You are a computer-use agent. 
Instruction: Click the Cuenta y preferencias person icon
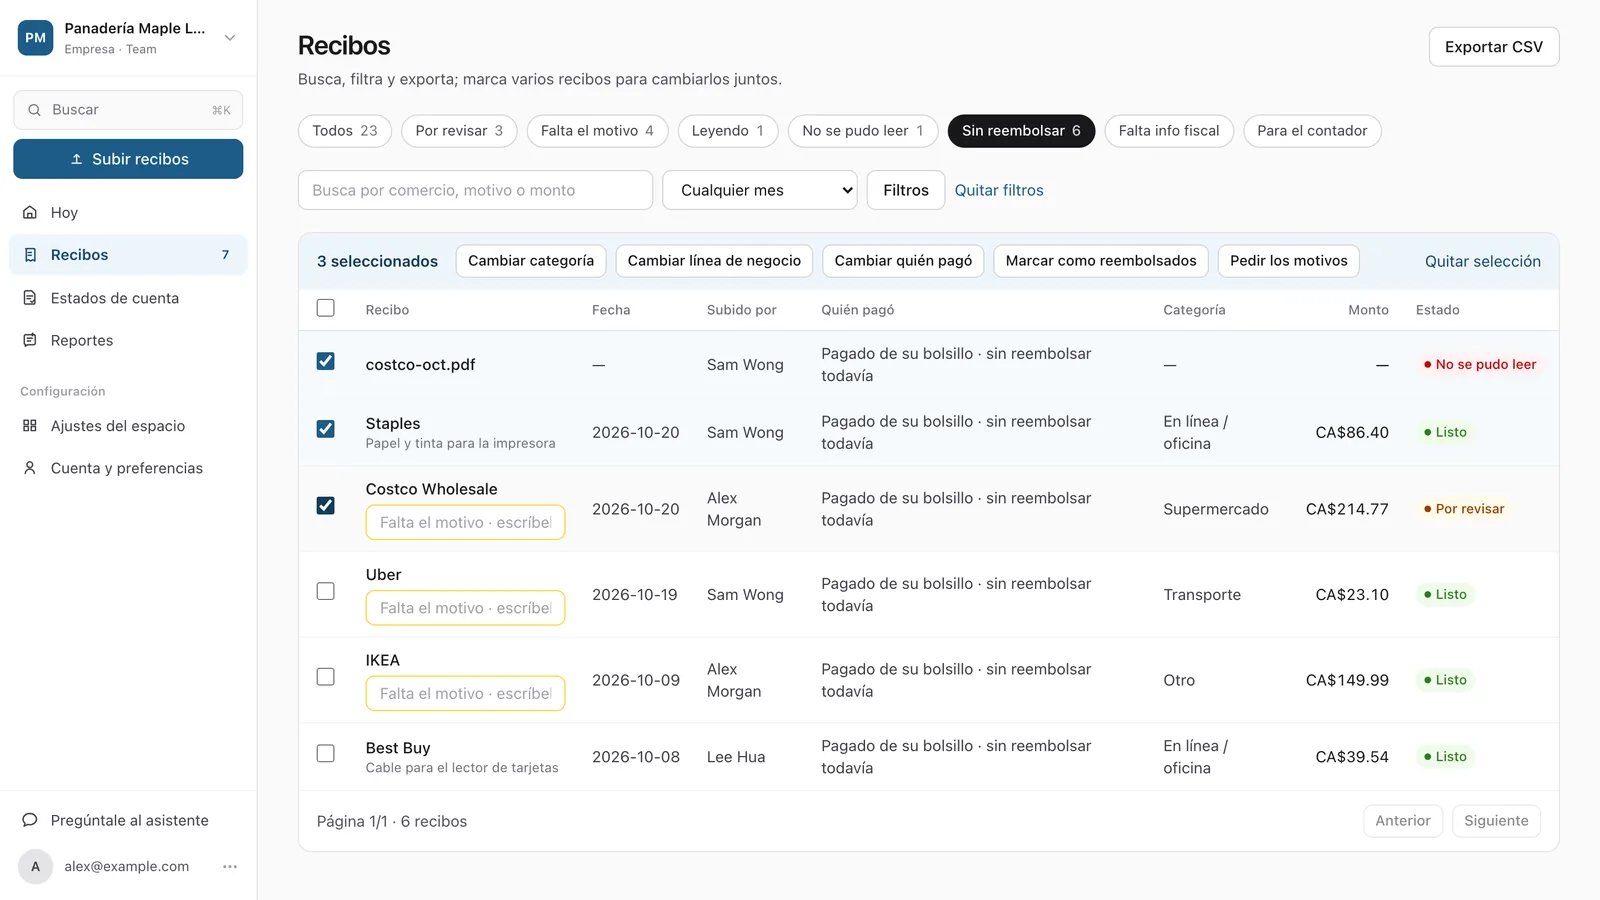click(x=30, y=468)
